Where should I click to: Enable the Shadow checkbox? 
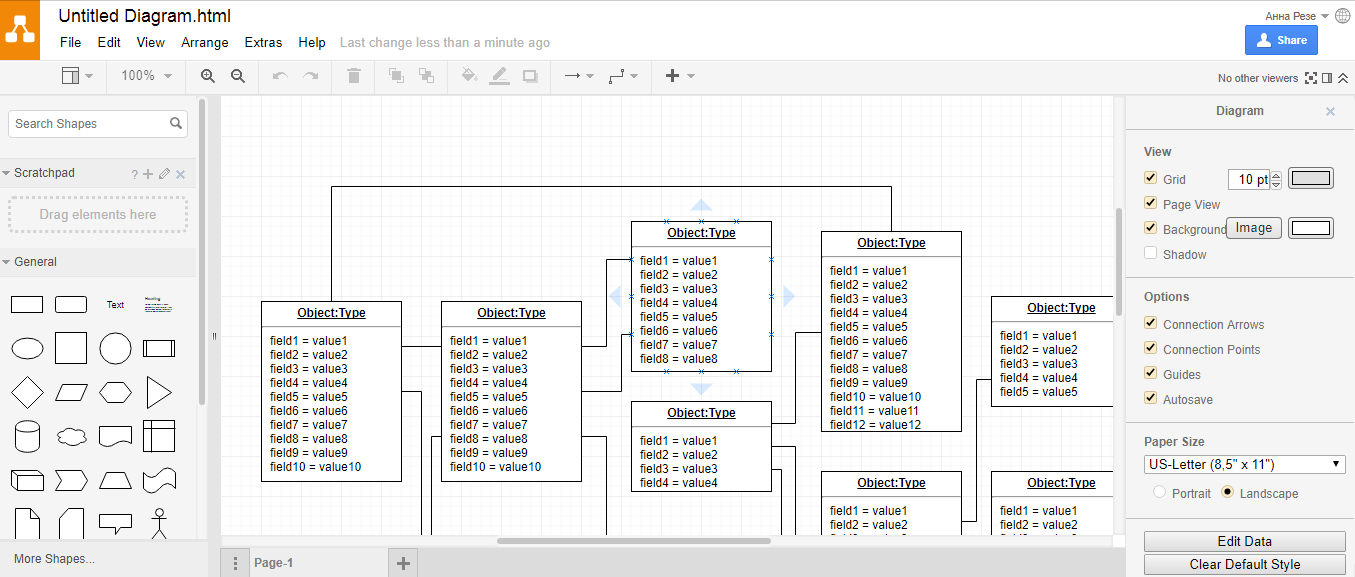(1151, 254)
